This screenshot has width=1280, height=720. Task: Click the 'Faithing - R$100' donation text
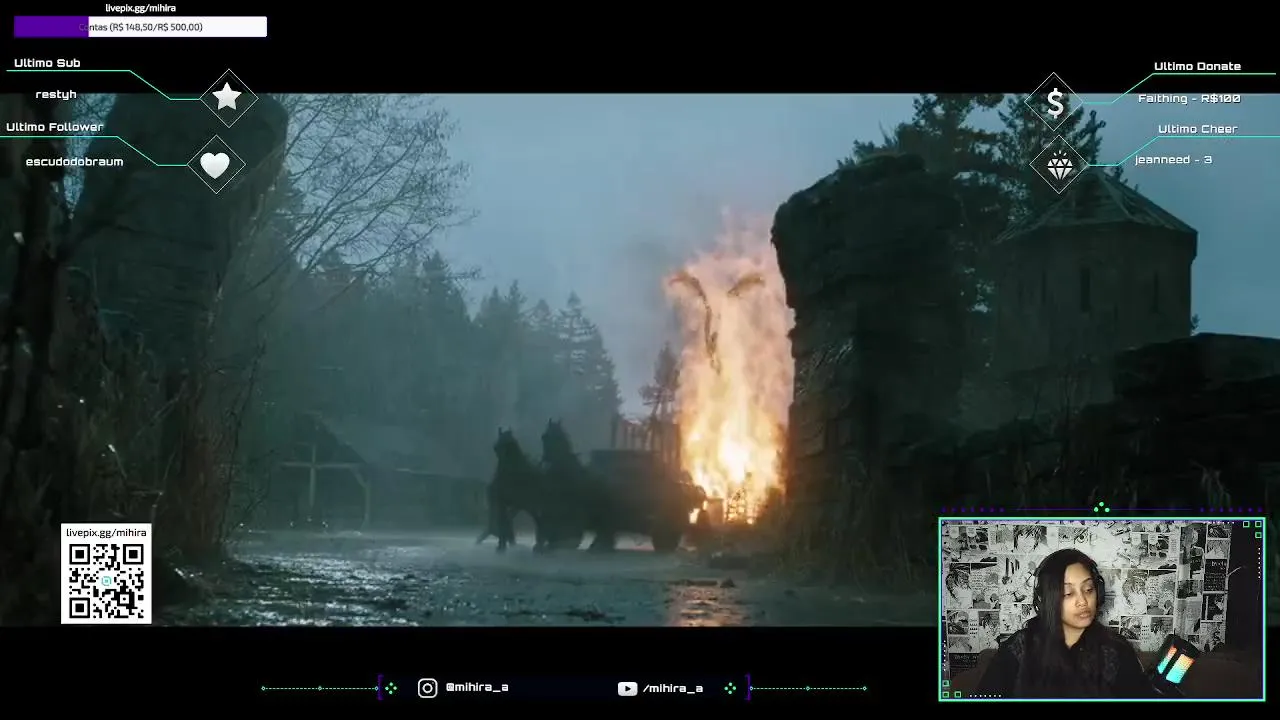click(x=1189, y=98)
